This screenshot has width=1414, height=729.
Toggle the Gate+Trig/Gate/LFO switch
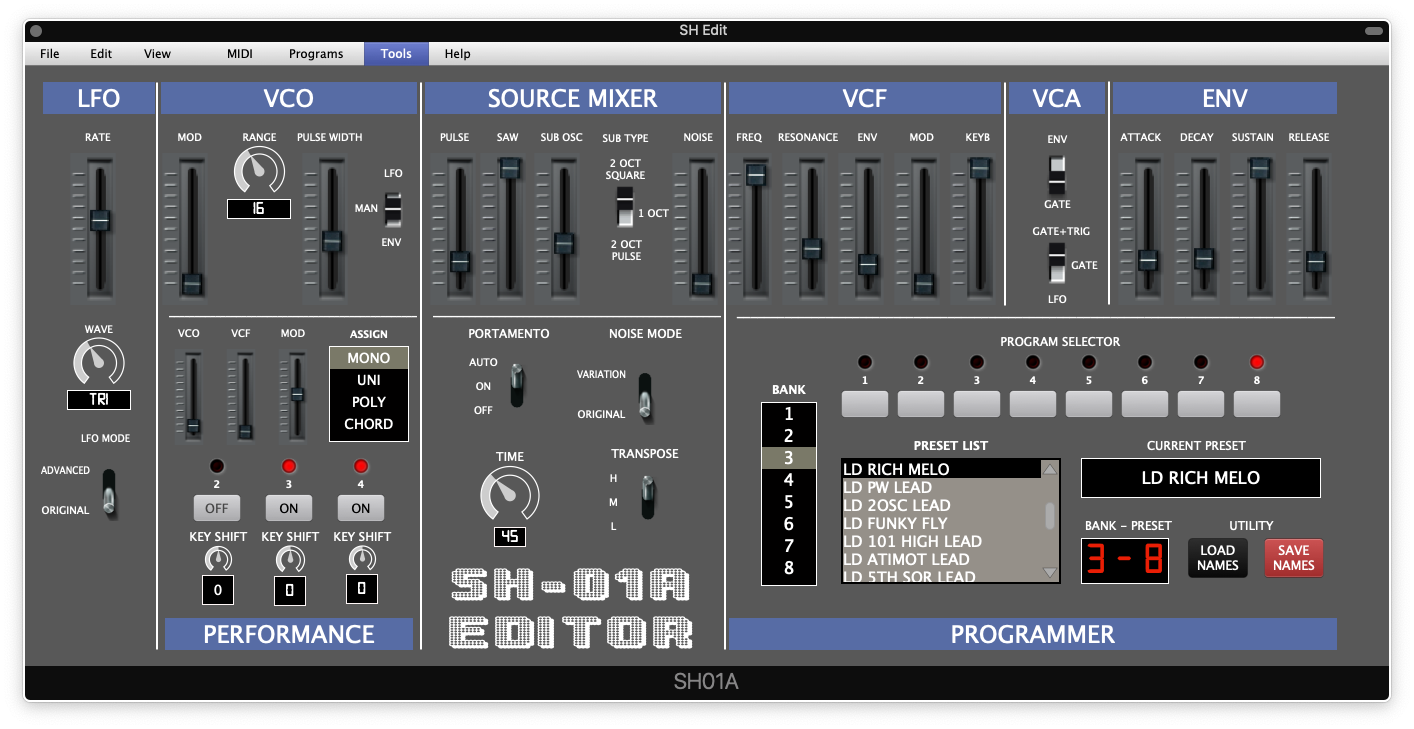pyautogui.click(x=1057, y=265)
